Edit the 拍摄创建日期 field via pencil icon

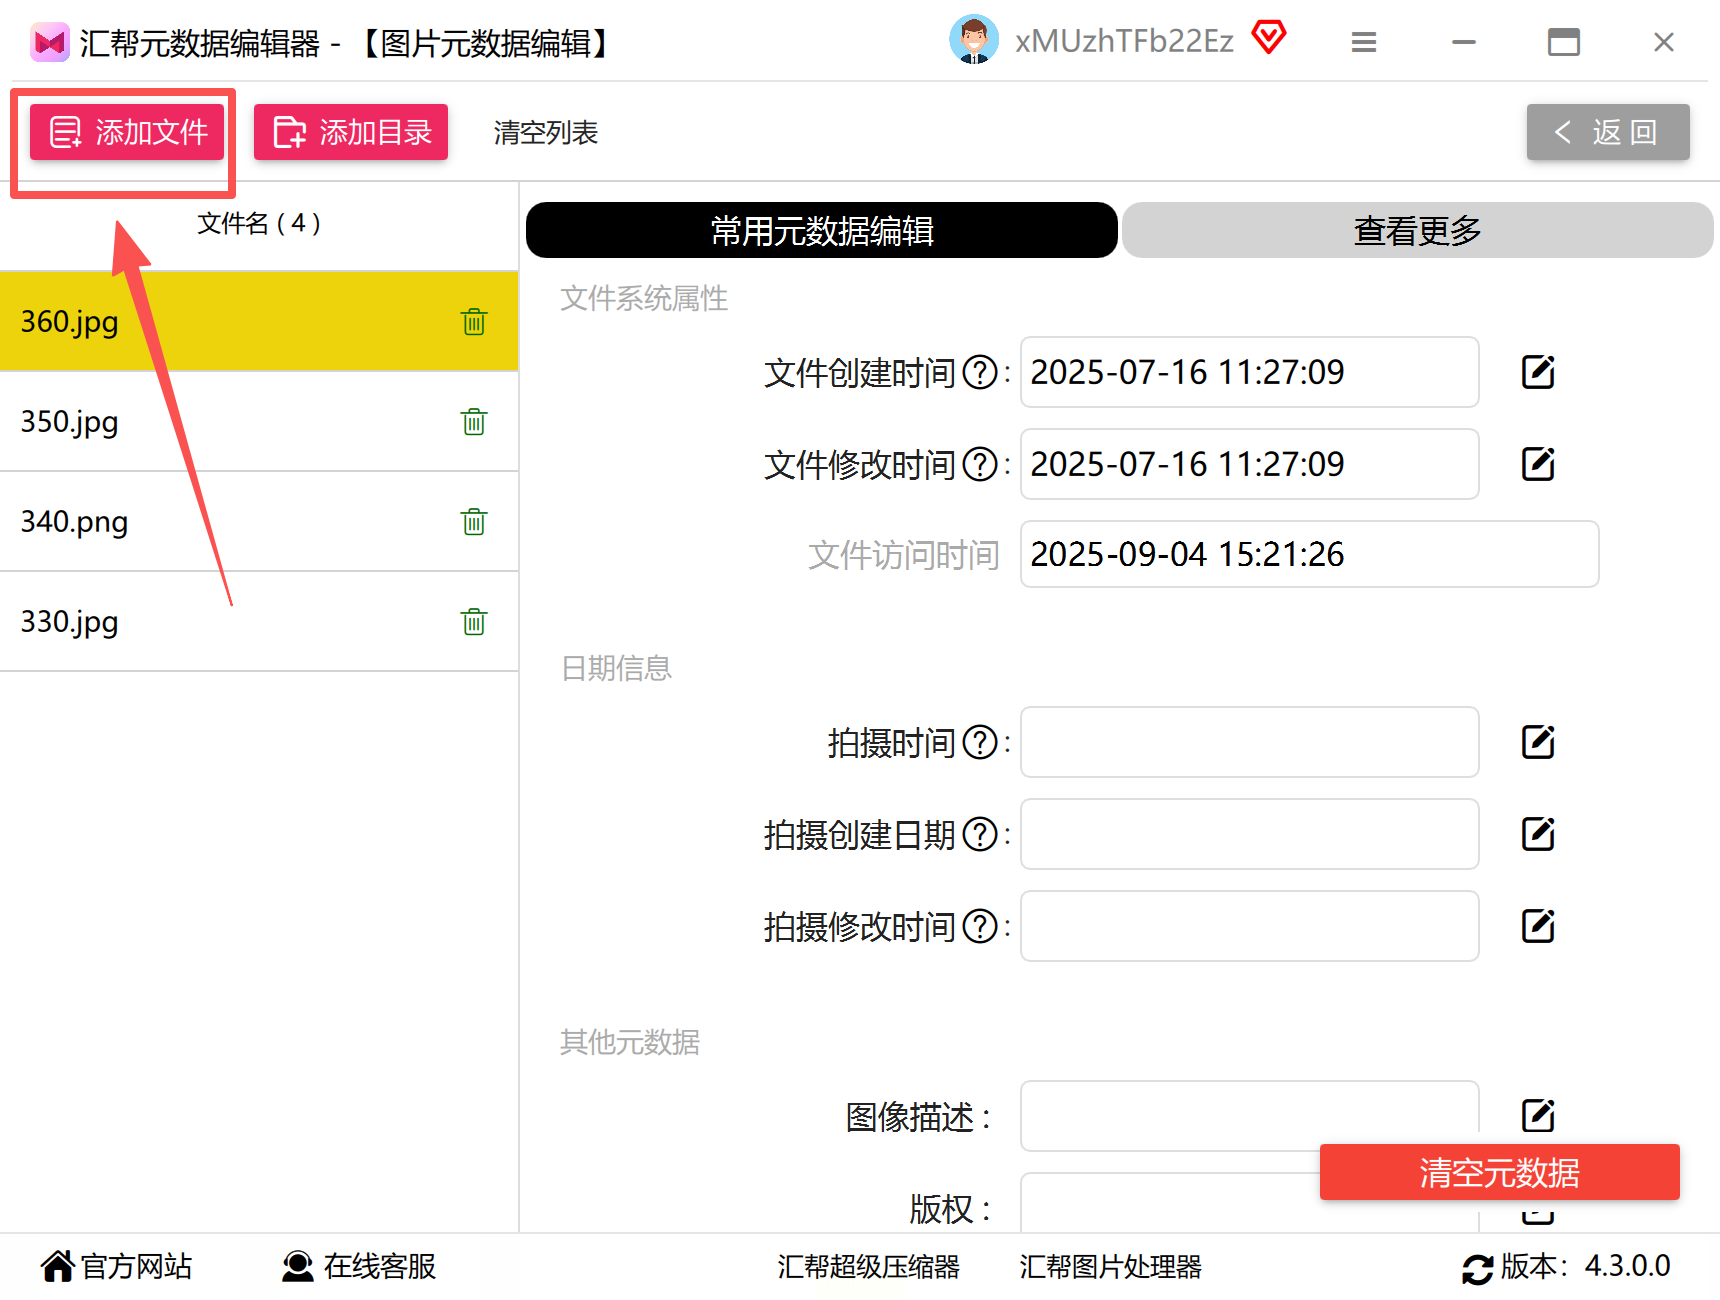[1538, 834]
